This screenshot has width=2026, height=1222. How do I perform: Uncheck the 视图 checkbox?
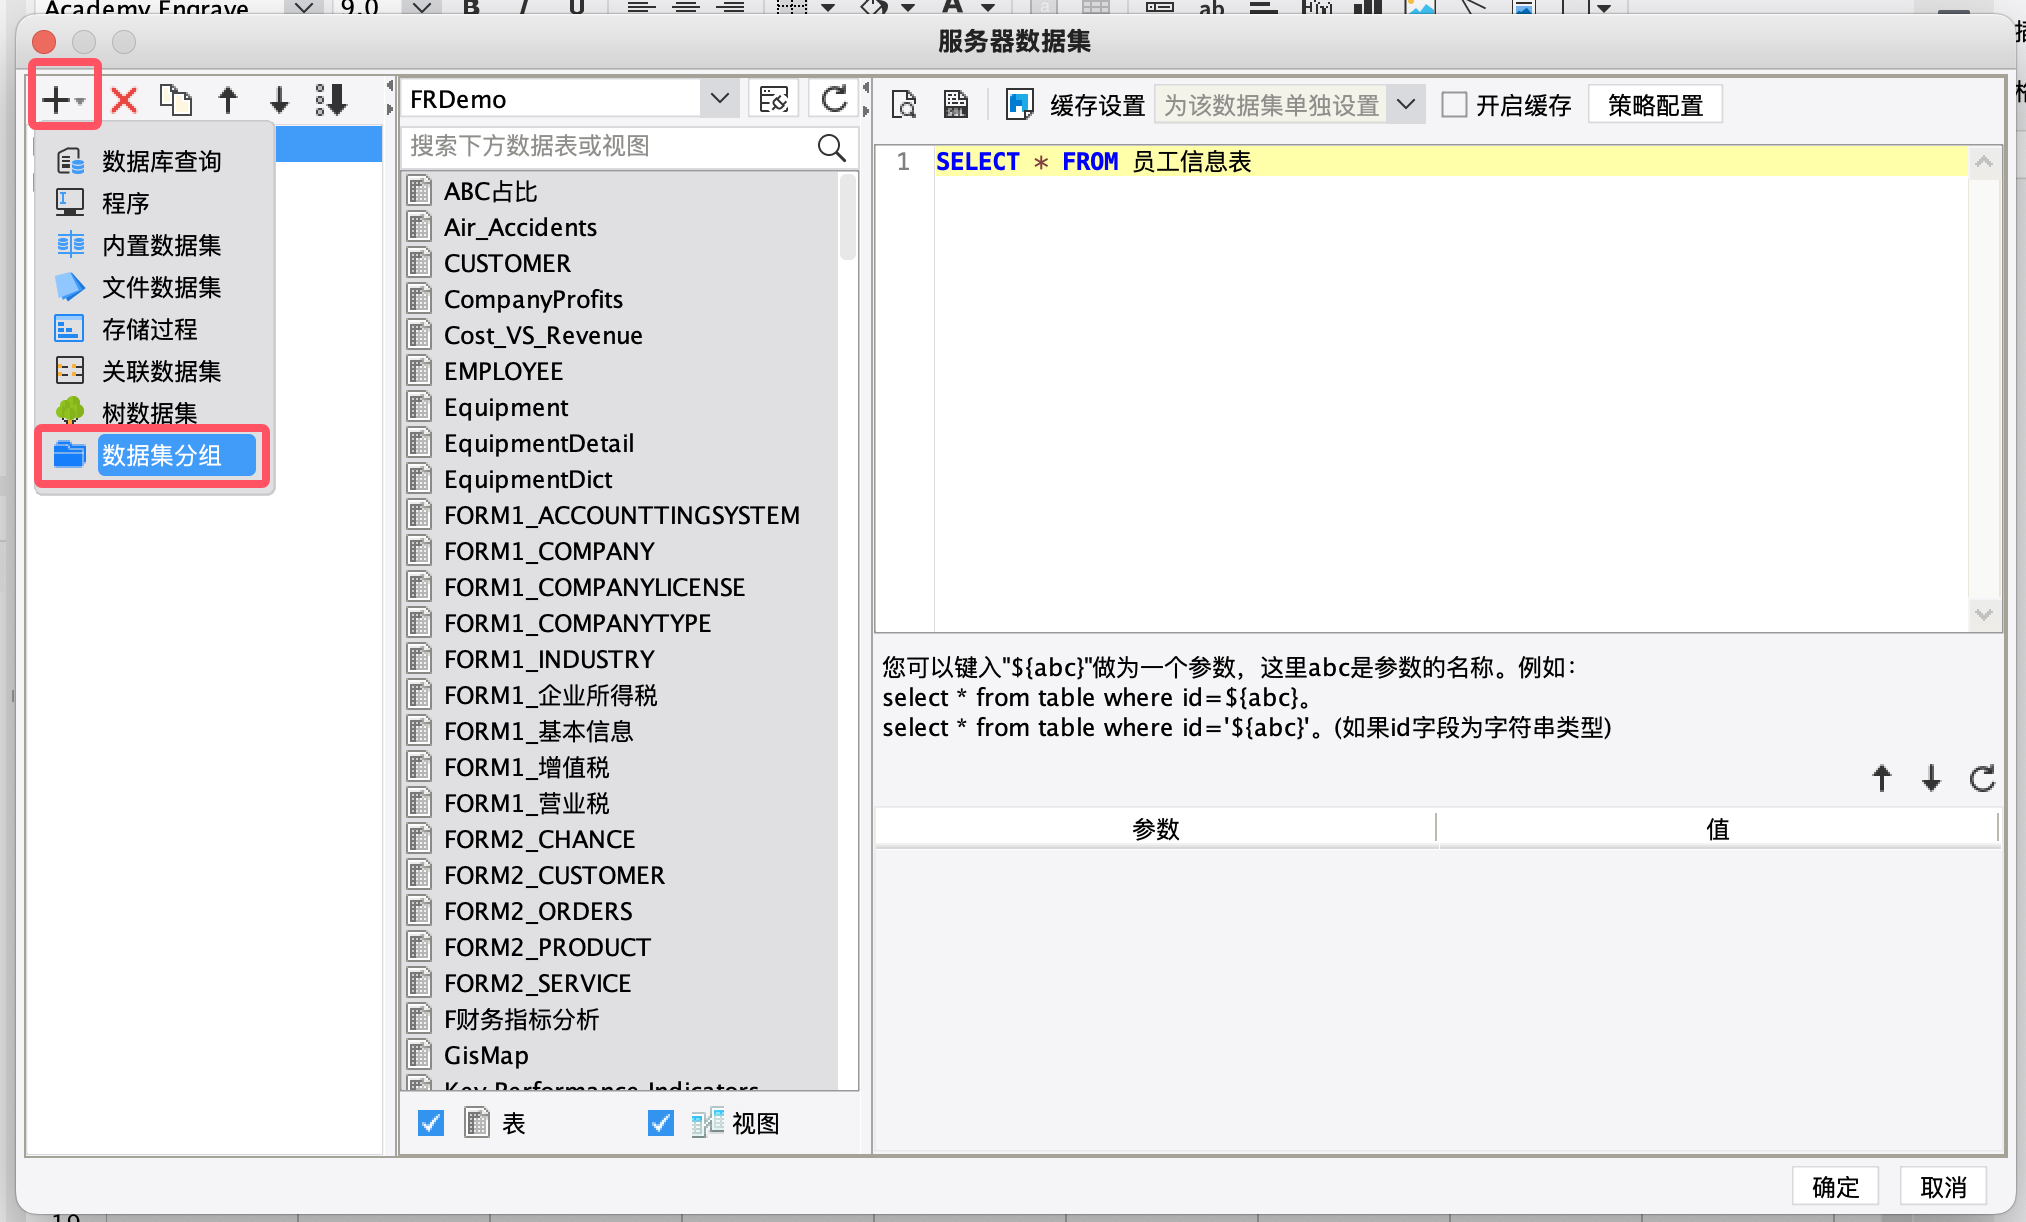(x=660, y=1123)
